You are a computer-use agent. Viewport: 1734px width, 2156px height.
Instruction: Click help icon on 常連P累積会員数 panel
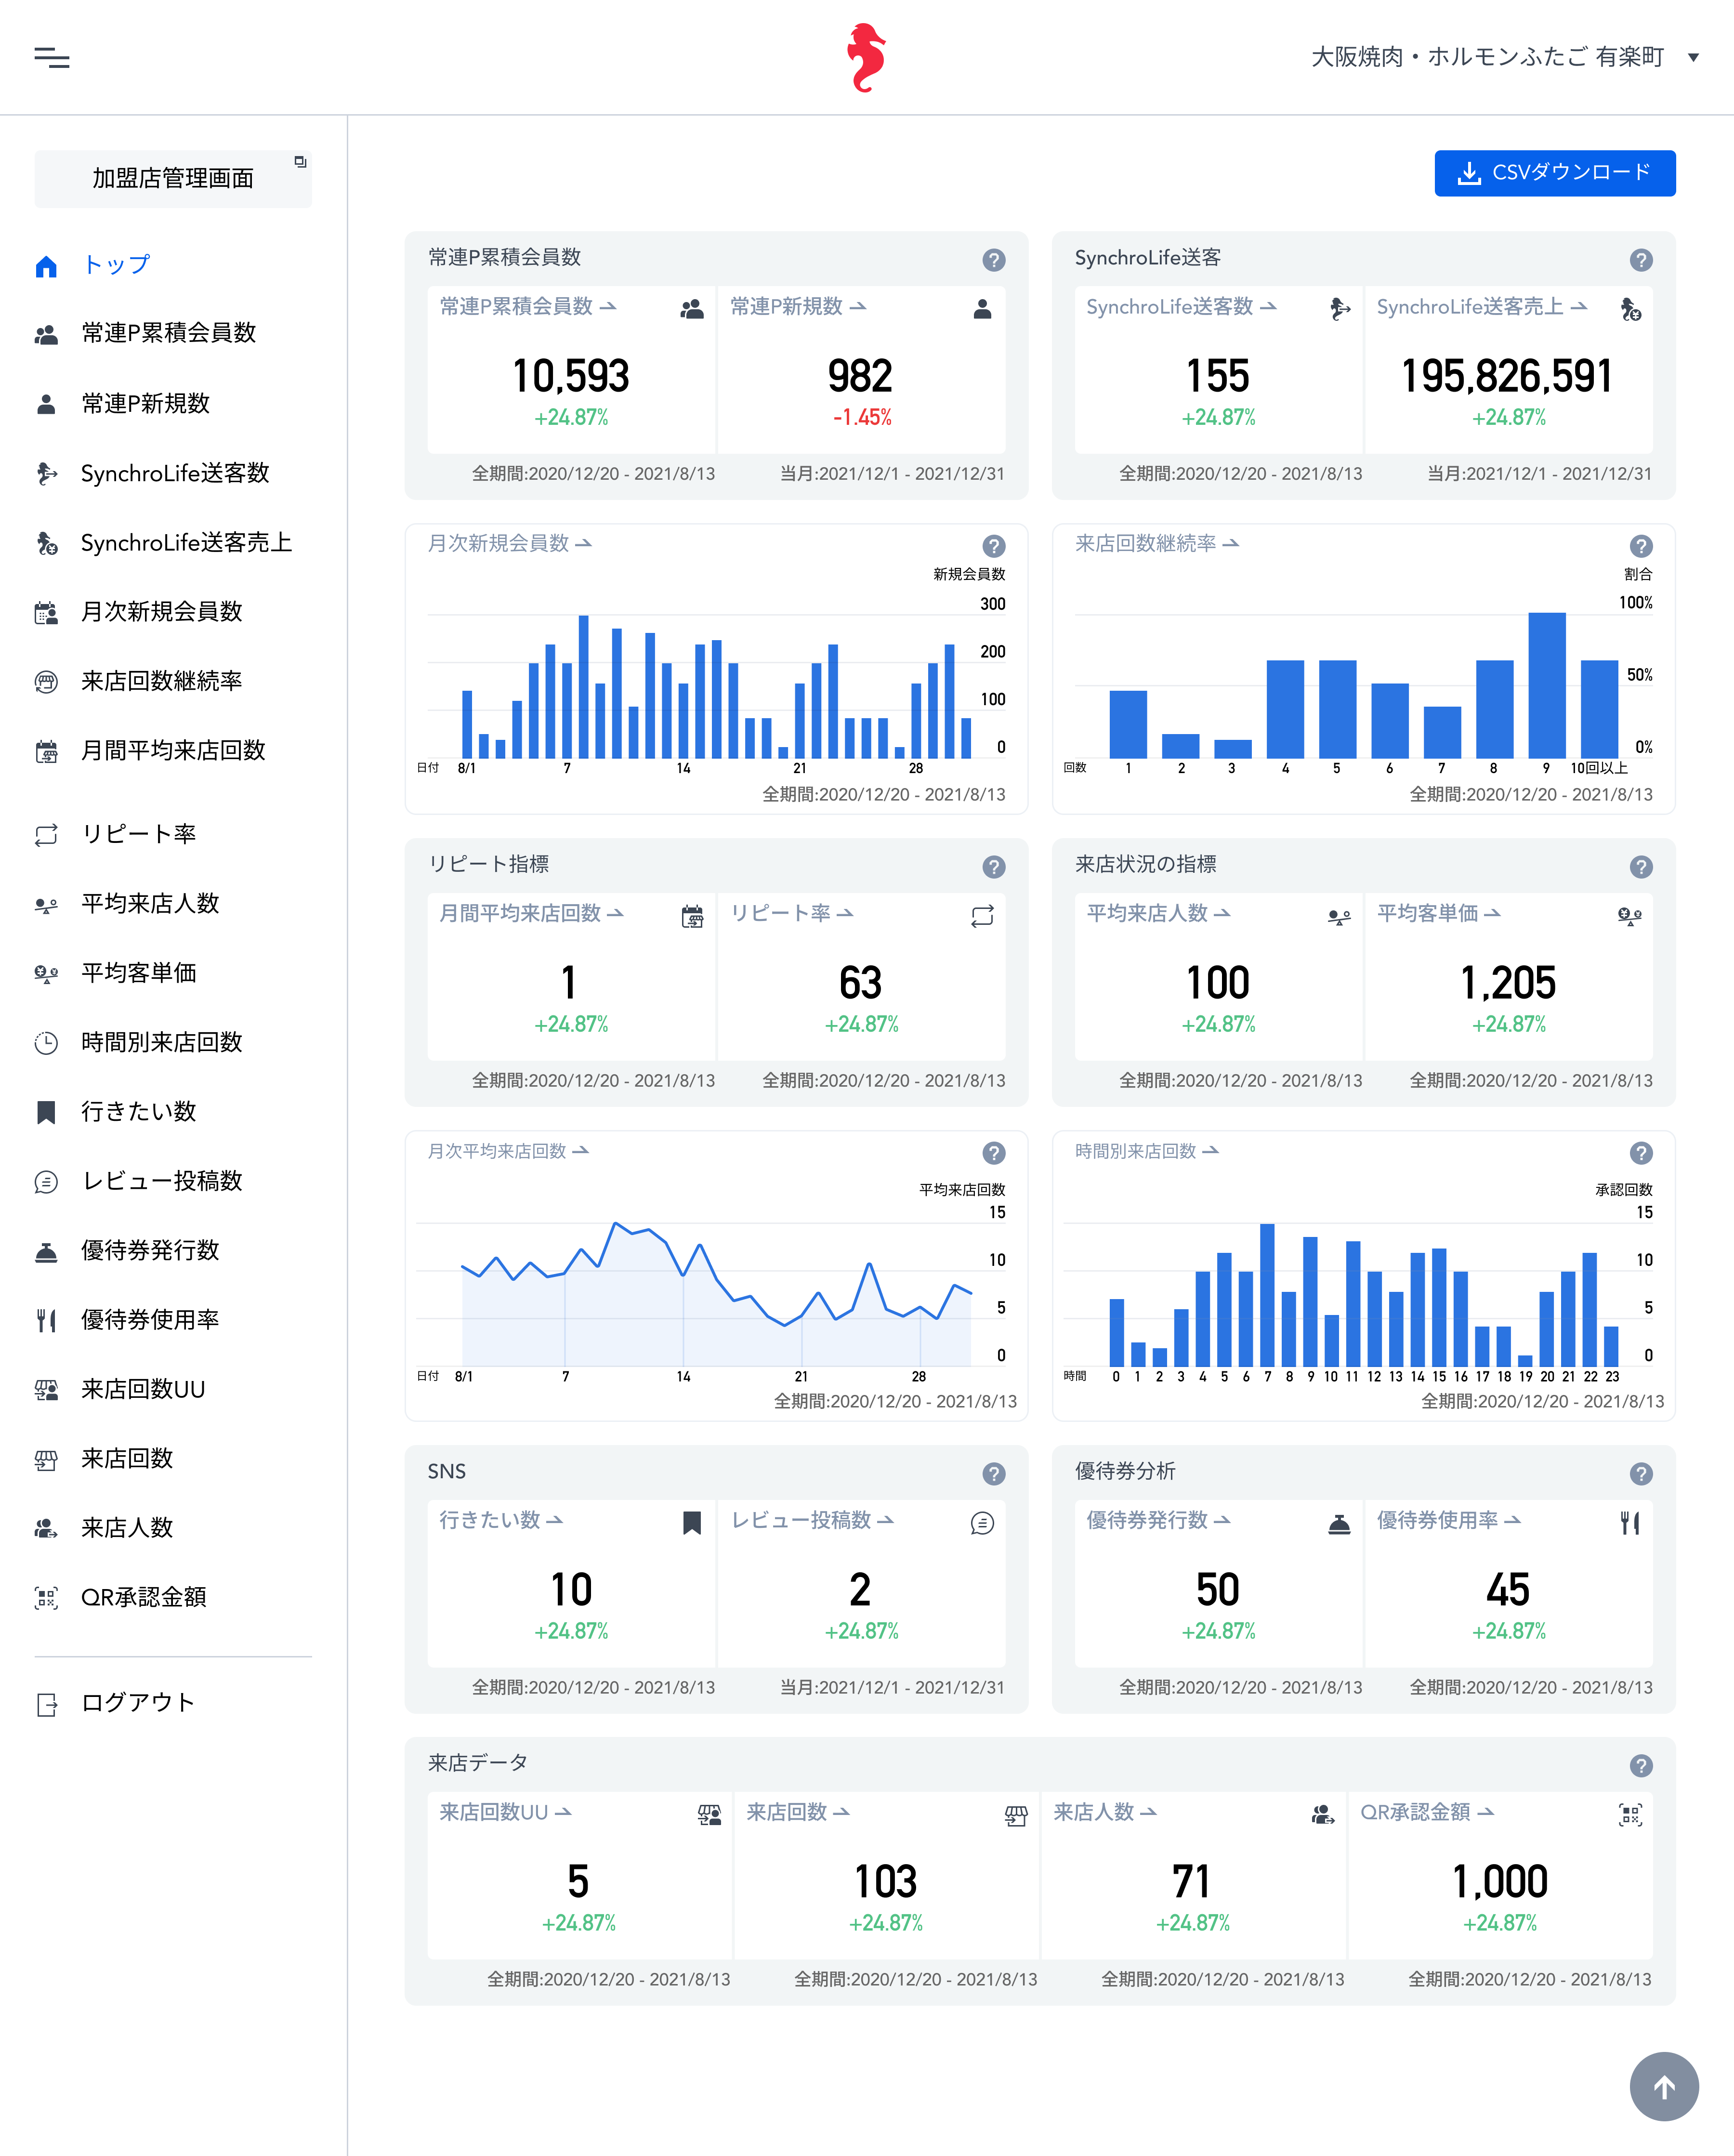[993, 260]
